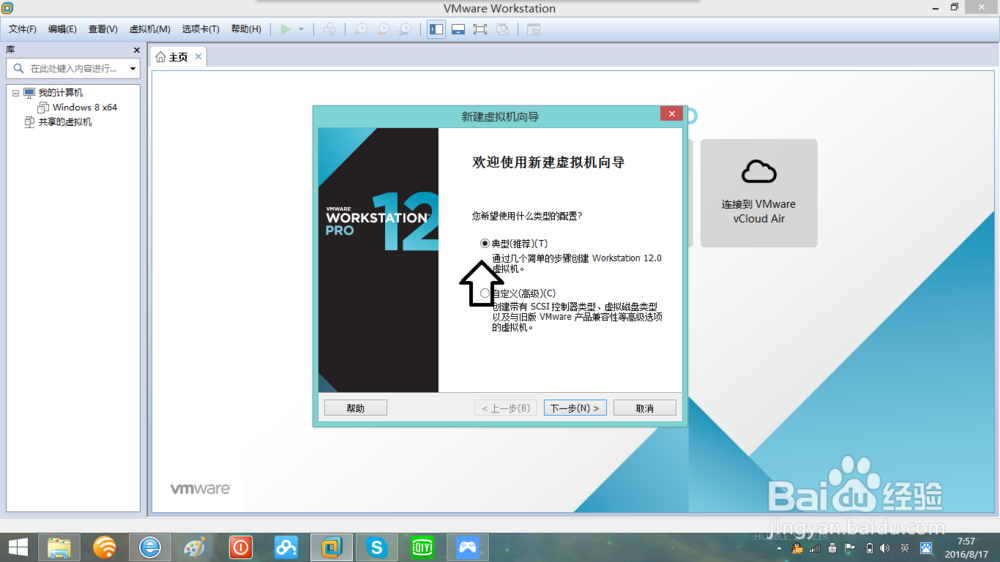
Task: Click the take snapshot toolbar icon
Action: point(361,29)
